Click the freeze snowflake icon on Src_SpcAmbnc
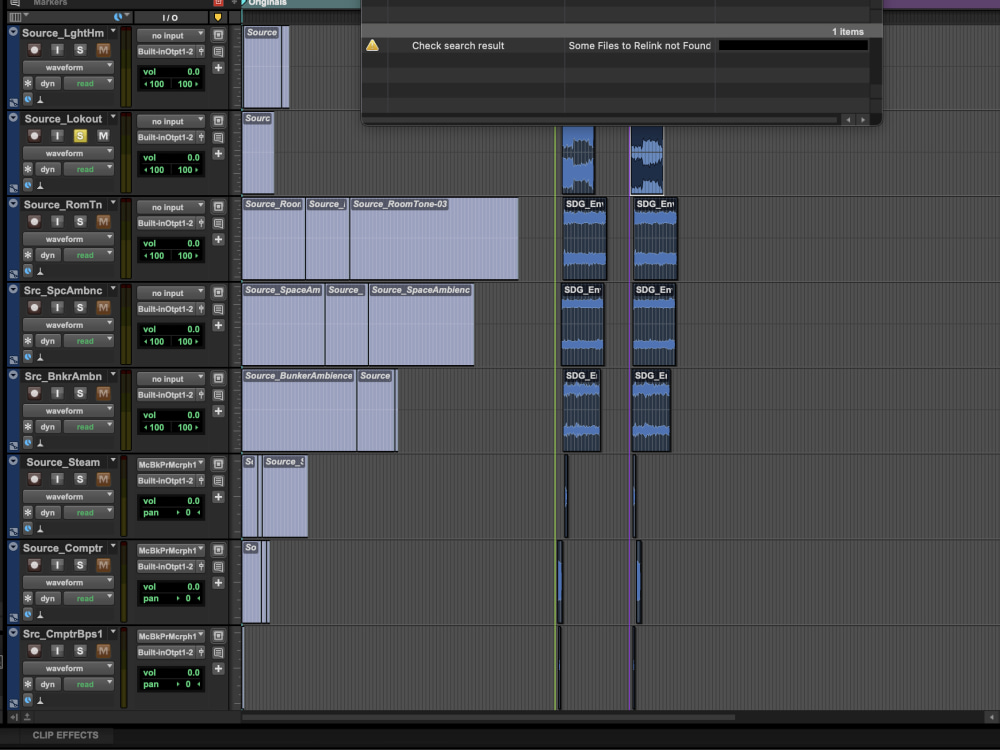 (28, 340)
